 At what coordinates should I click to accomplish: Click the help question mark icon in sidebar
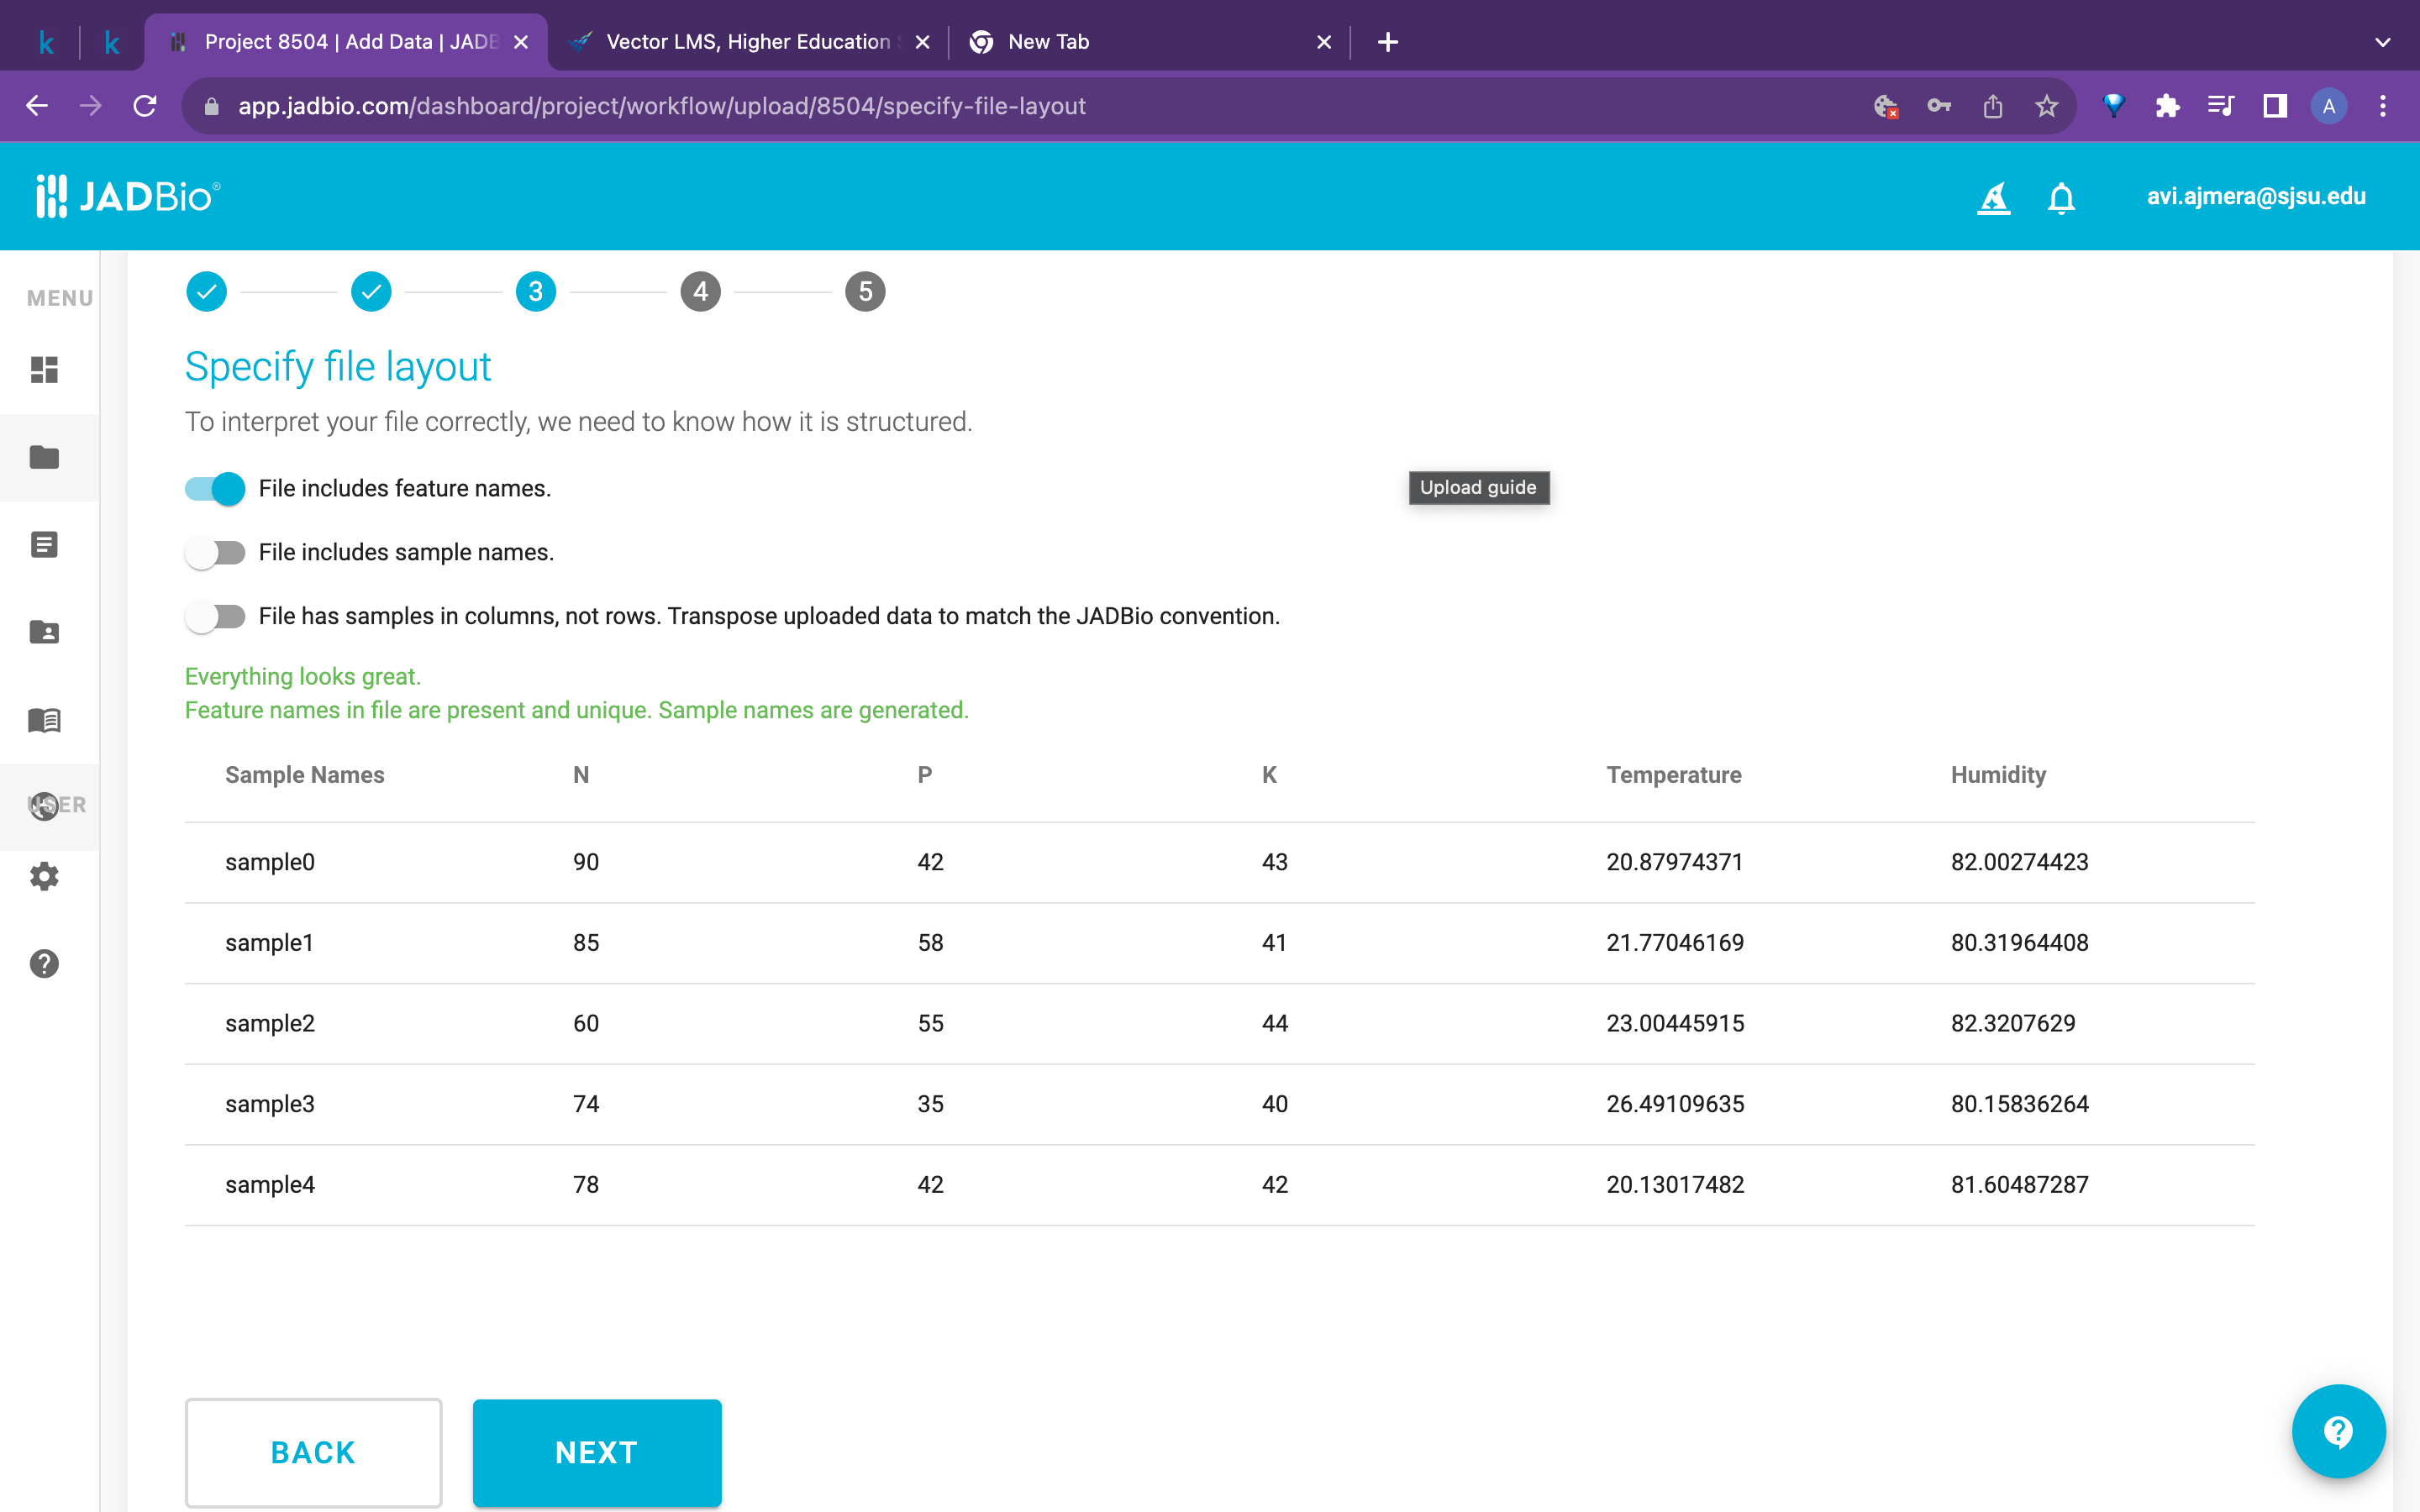(x=44, y=963)
